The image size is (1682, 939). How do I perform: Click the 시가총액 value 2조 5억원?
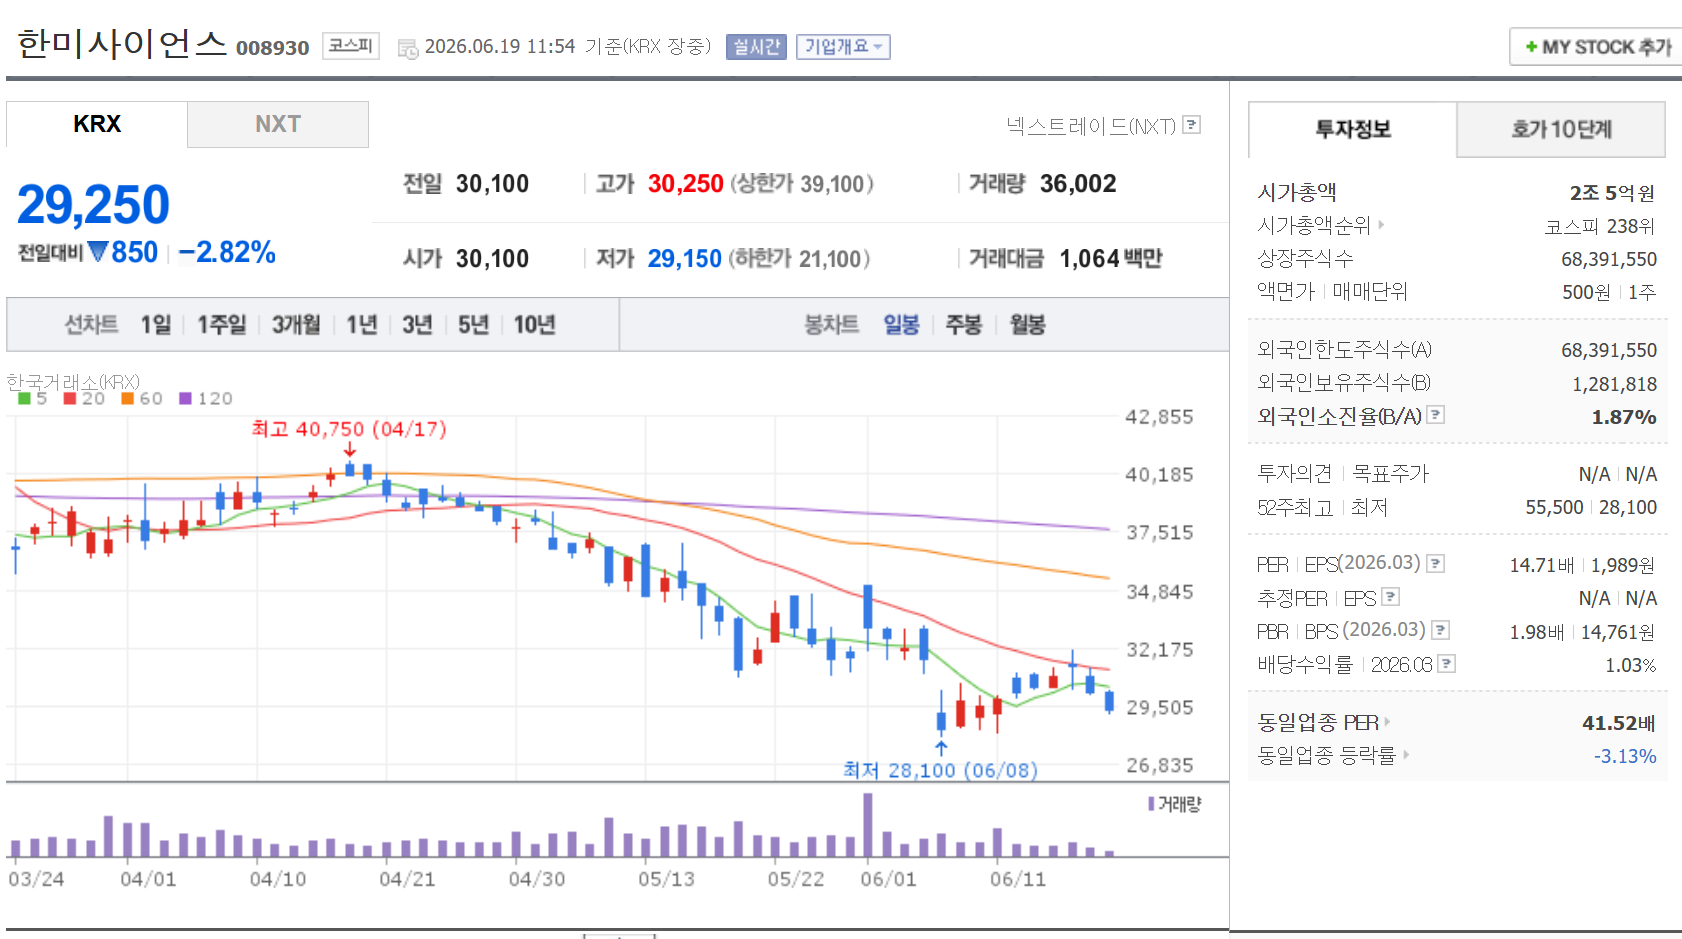[1612, 193]
